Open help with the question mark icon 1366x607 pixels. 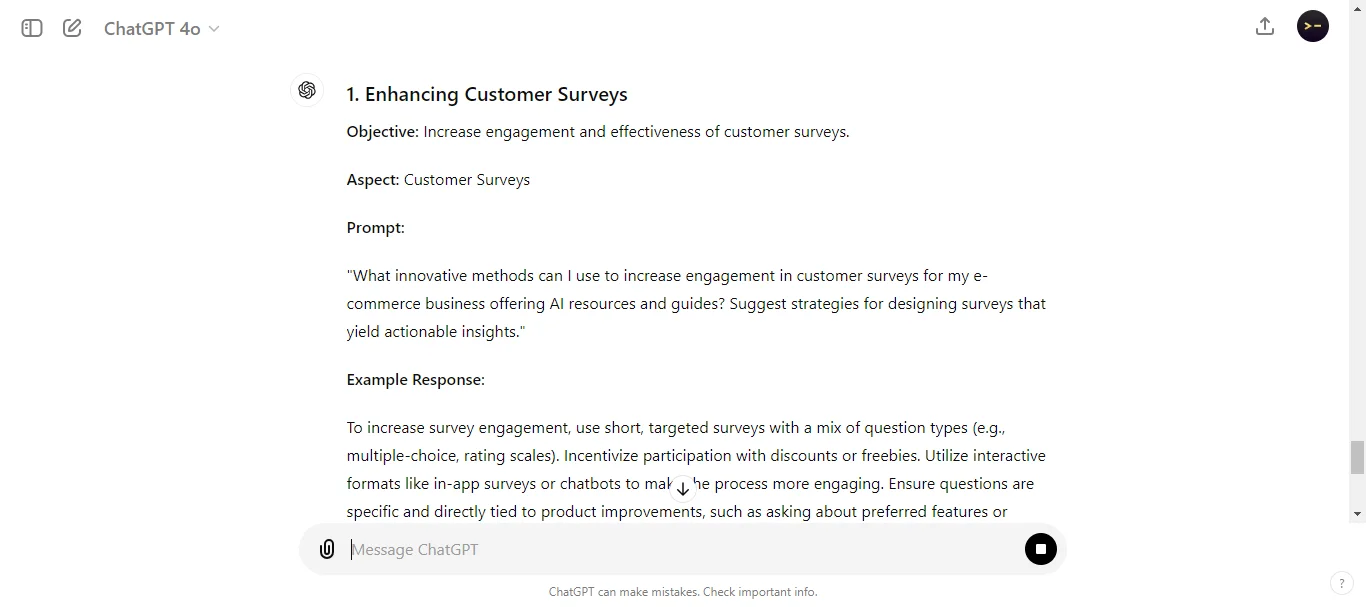point(1341,583)
